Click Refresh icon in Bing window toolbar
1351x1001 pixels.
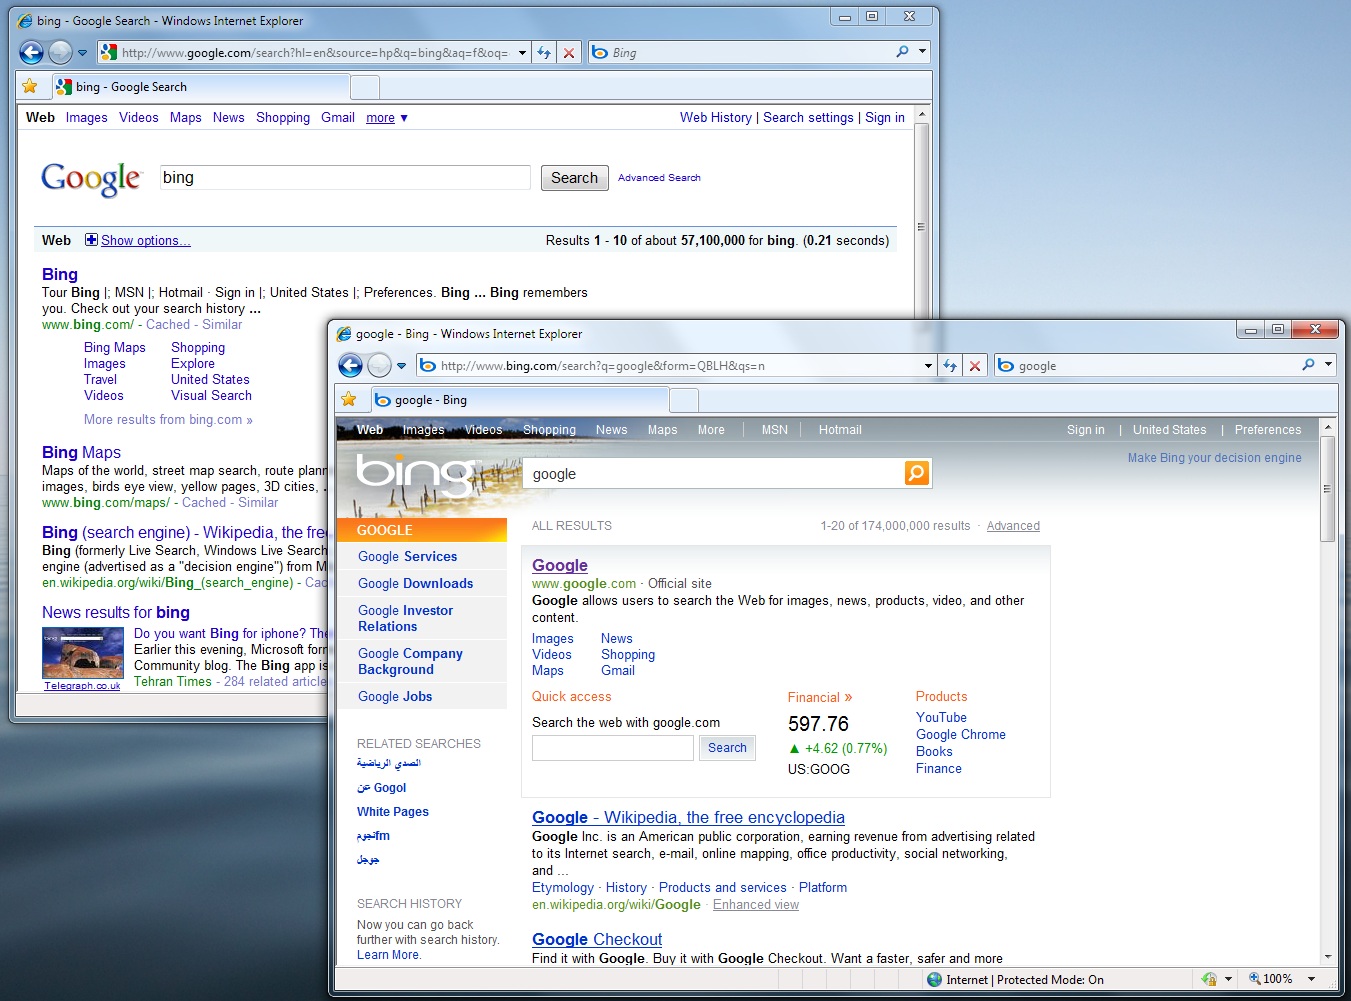click(x=950, y=366)
